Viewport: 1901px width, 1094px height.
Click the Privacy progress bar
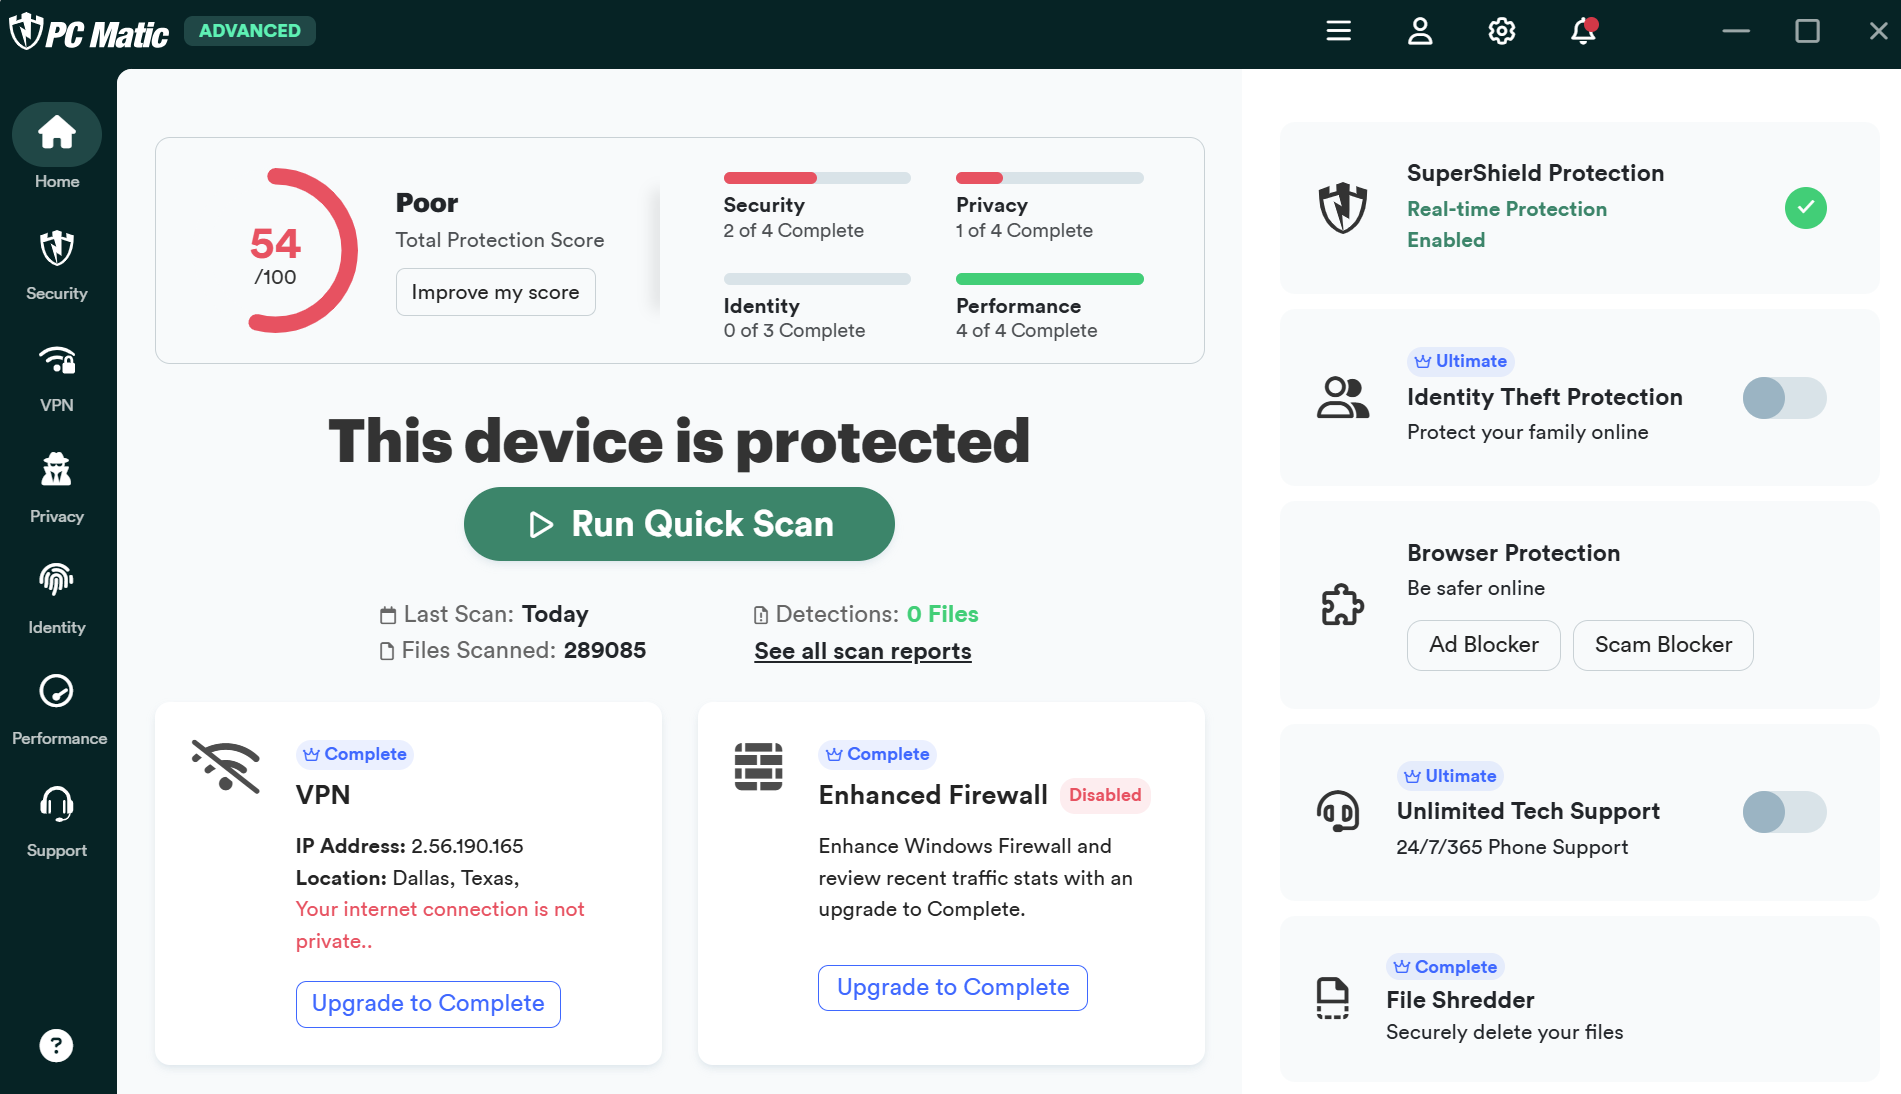(x=1049, y=178)
